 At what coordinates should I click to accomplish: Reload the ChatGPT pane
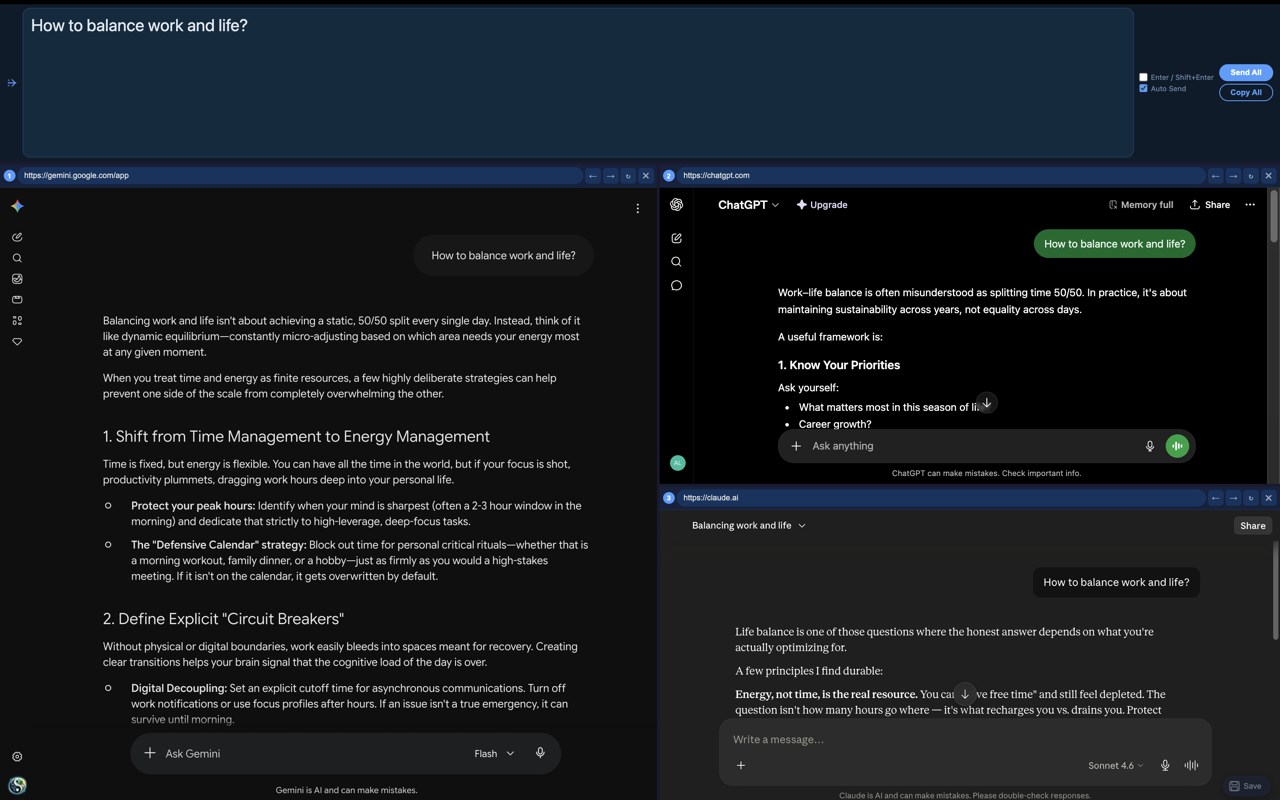pos(1250,176)
